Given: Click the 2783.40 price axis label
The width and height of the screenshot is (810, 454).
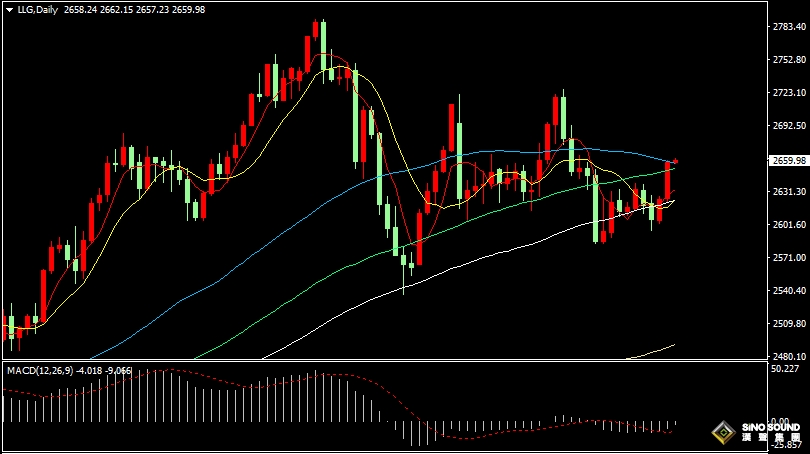Looking at the screenshot, I should [789, 26].
